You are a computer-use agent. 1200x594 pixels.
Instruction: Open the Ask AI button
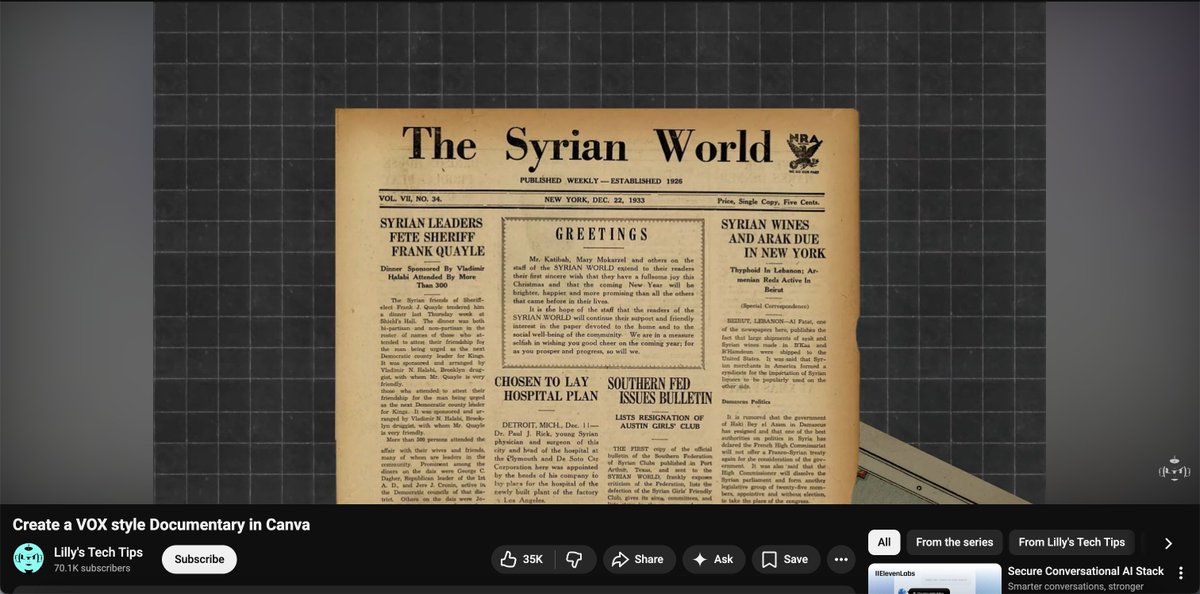coord(714,559)
